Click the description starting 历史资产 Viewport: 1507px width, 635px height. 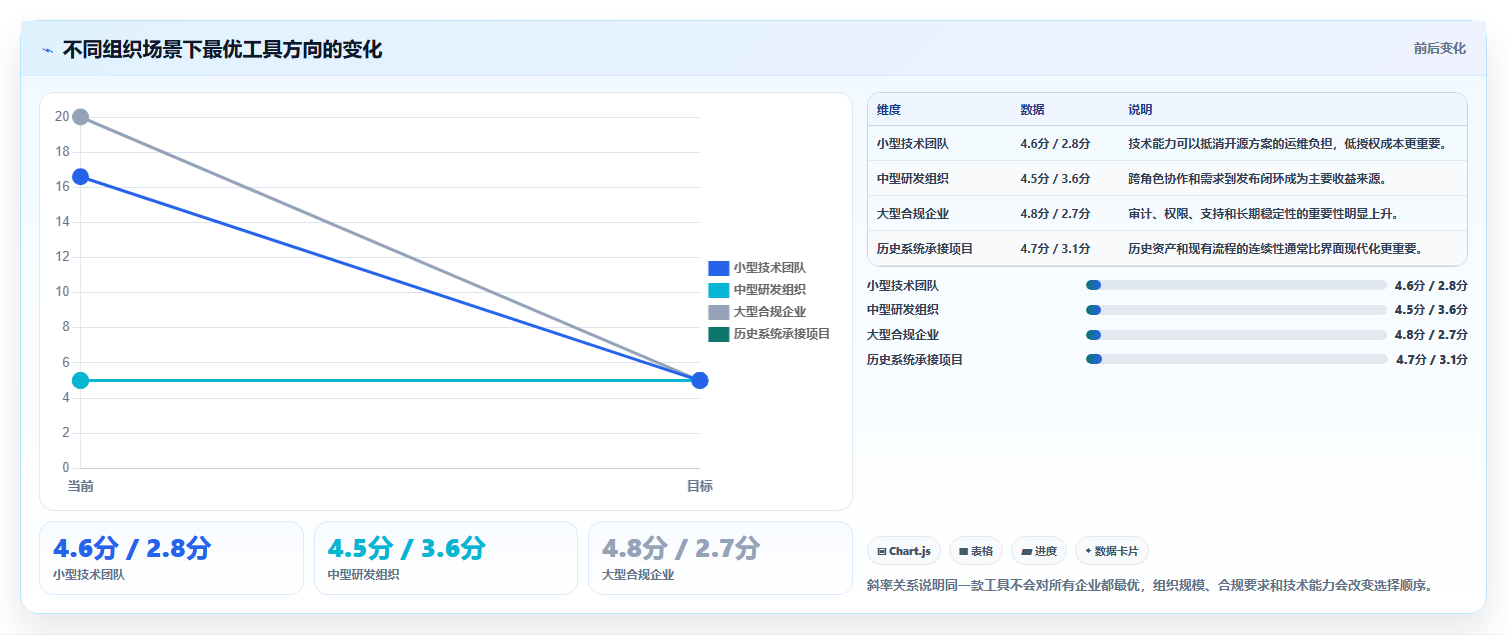pyautogui.click(x=1276, y=249)
